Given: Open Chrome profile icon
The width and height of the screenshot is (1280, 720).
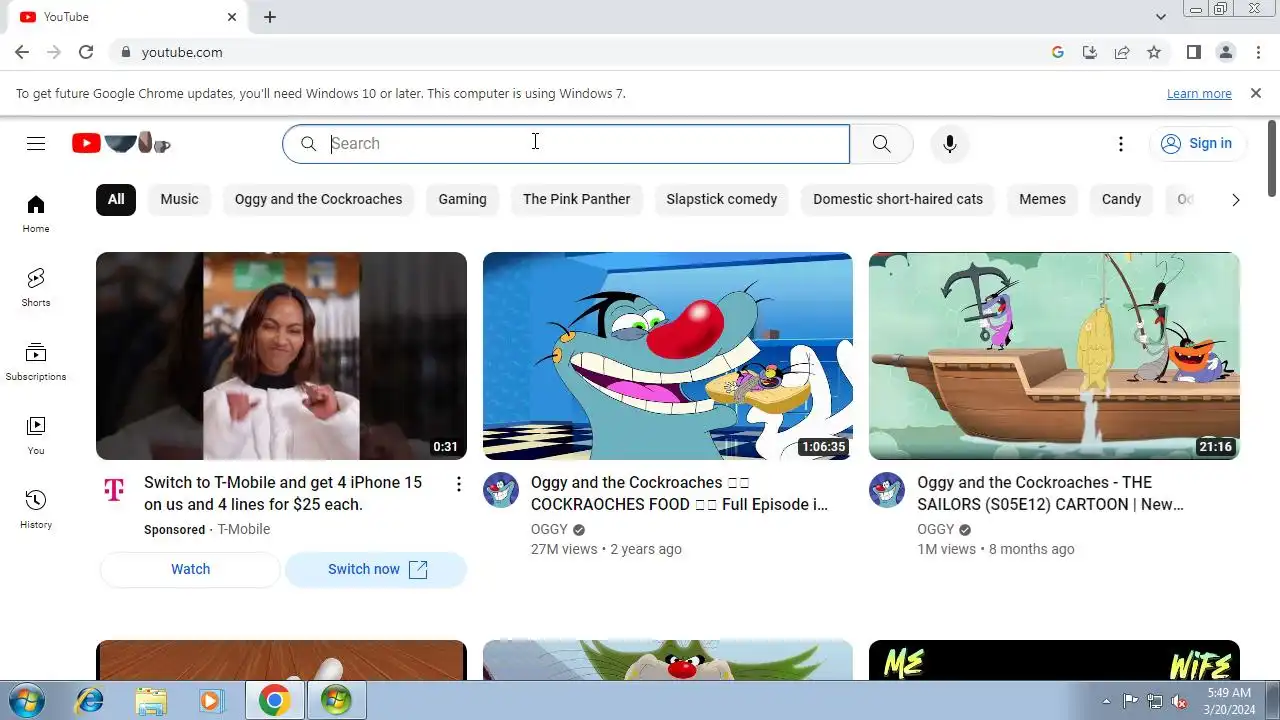Looking at the screenshot, I should tap(1225, 52).
